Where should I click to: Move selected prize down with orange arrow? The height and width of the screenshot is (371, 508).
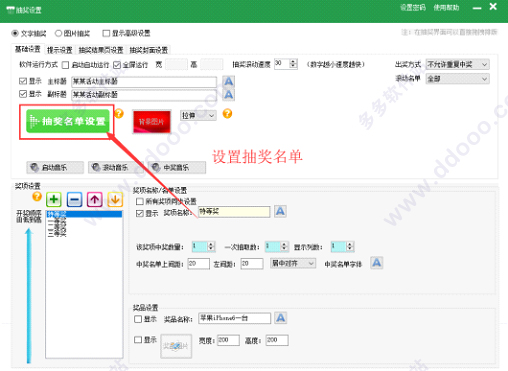coord(115,200)
